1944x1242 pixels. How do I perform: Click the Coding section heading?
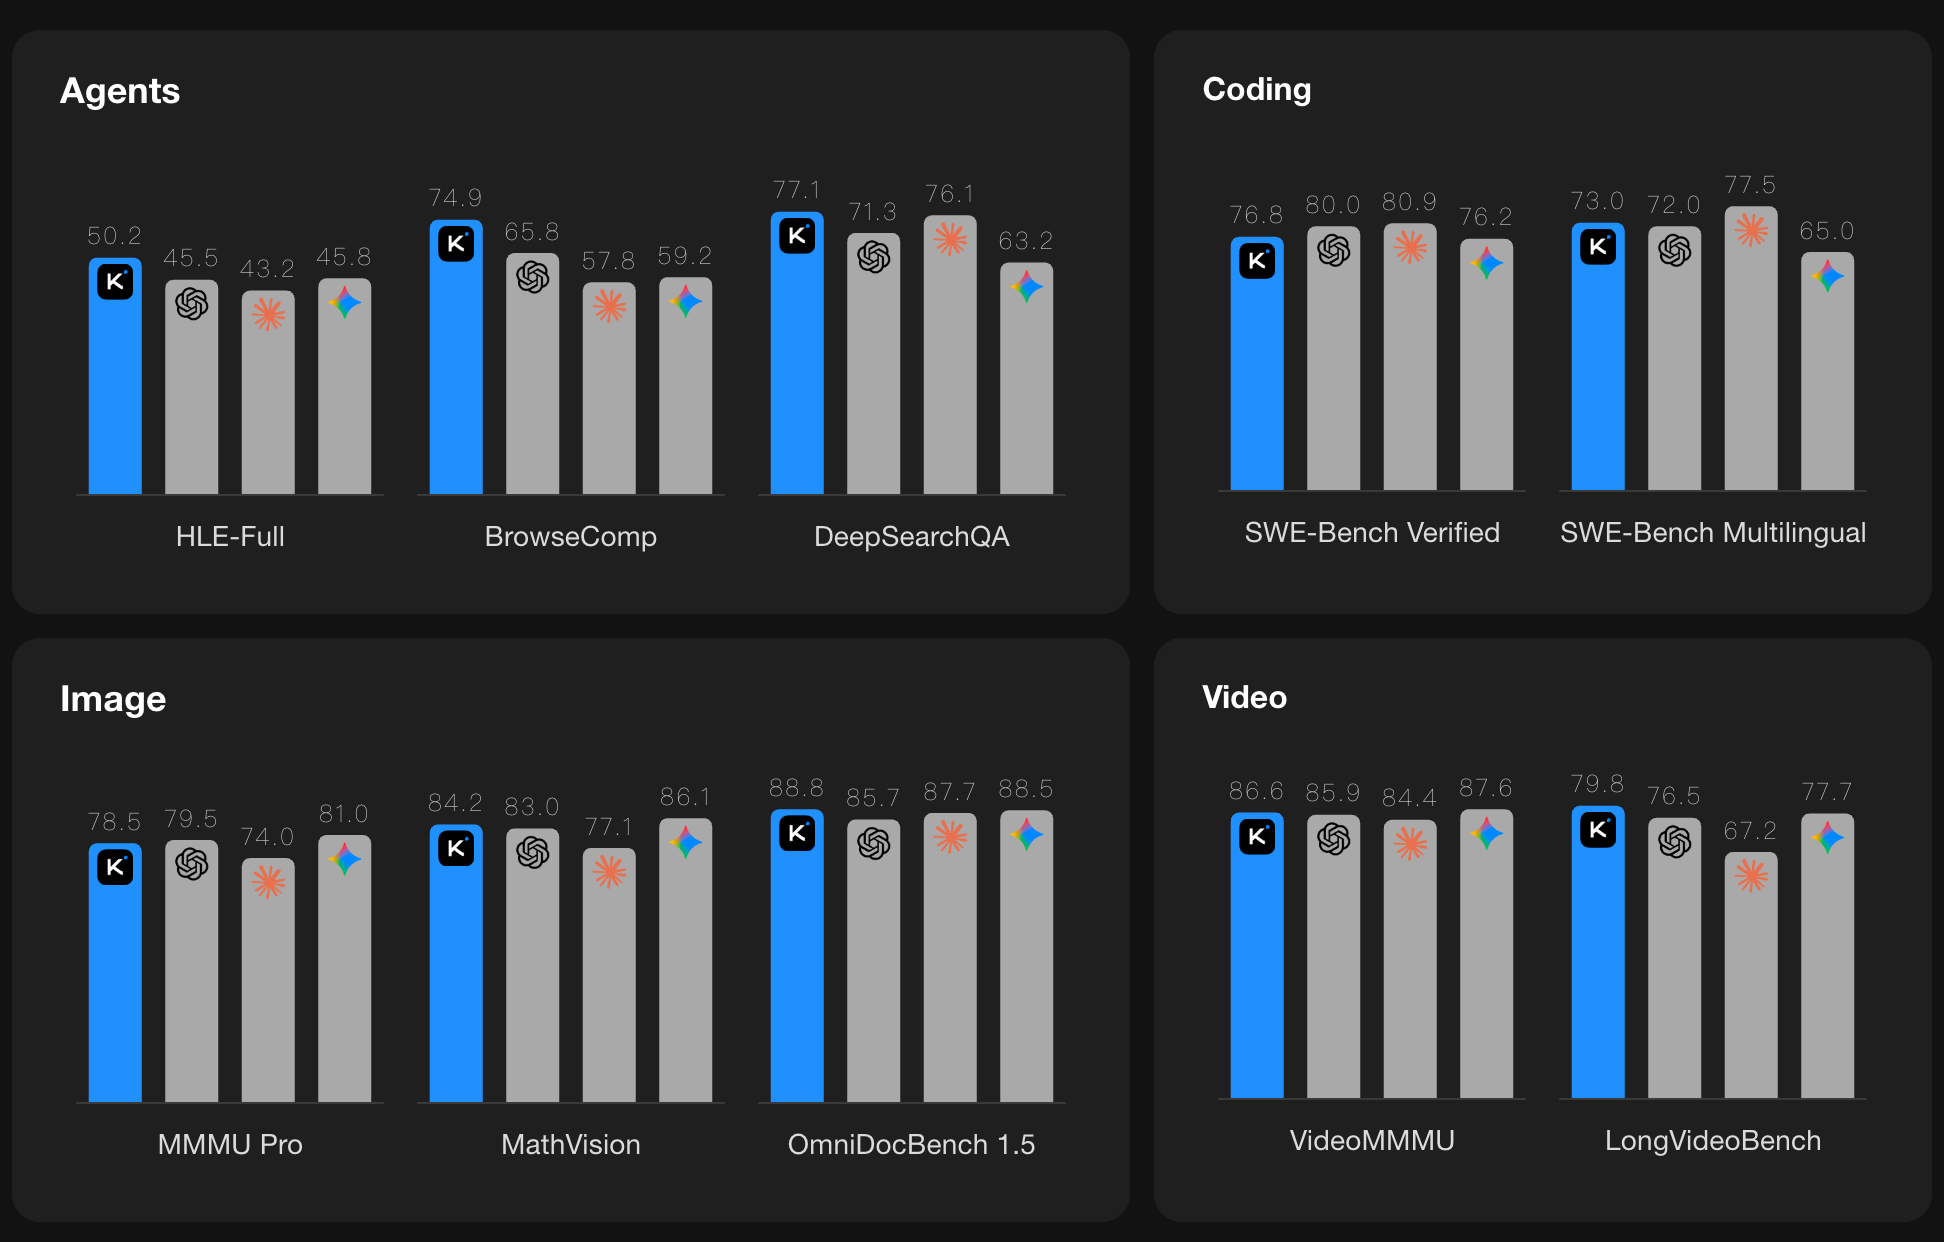(1256, 89)
